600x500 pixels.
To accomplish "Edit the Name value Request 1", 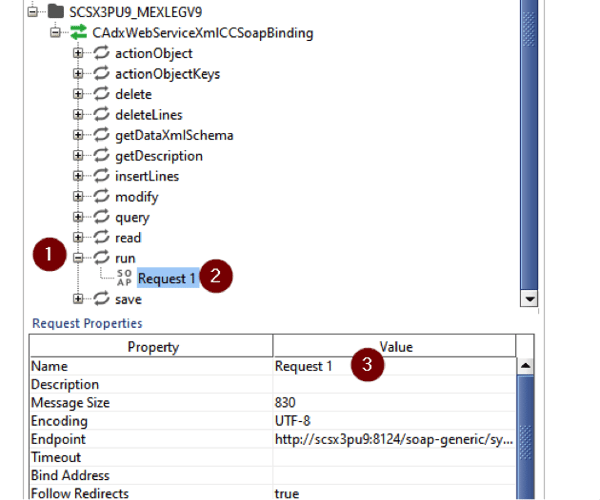I will [x=395, y=366].
